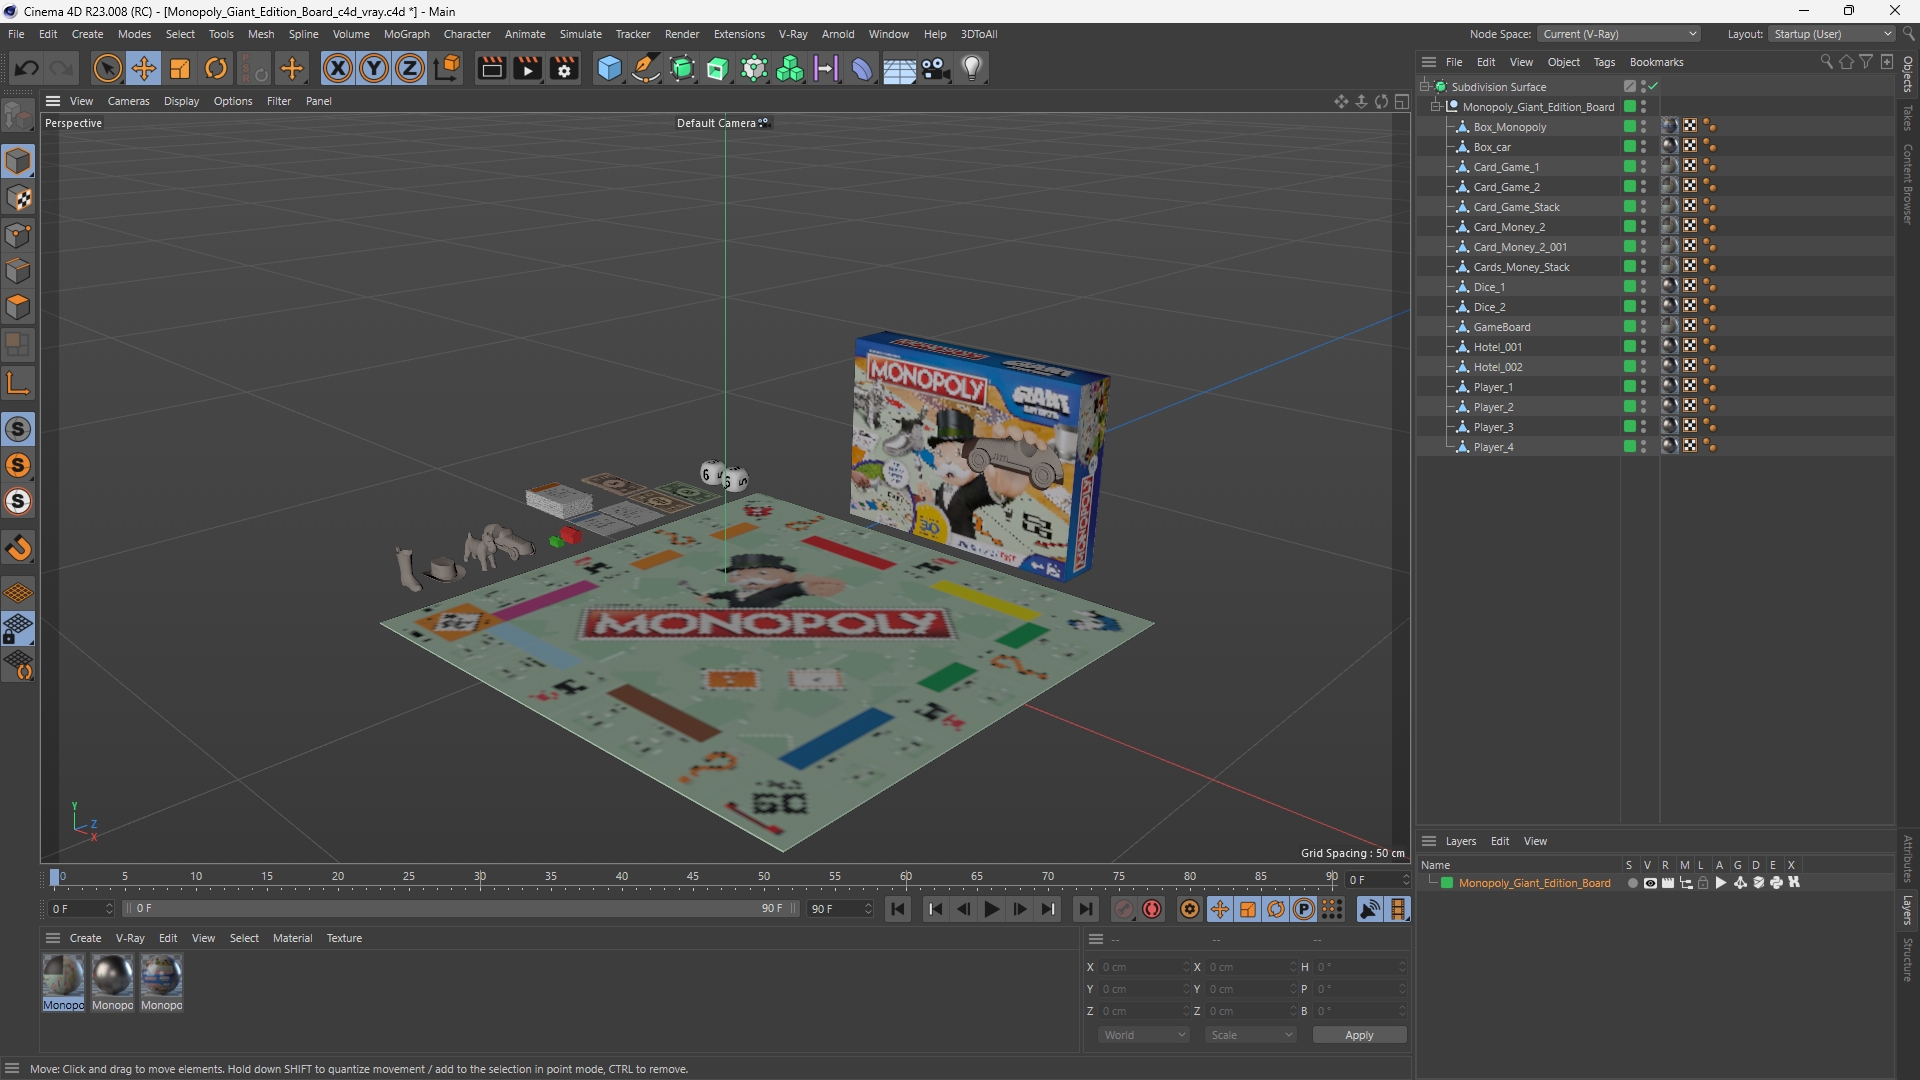Image resolution: width=1920 pixels, height=1080 pixels.
Task: Open the Render menu
Action: (682, 34)
